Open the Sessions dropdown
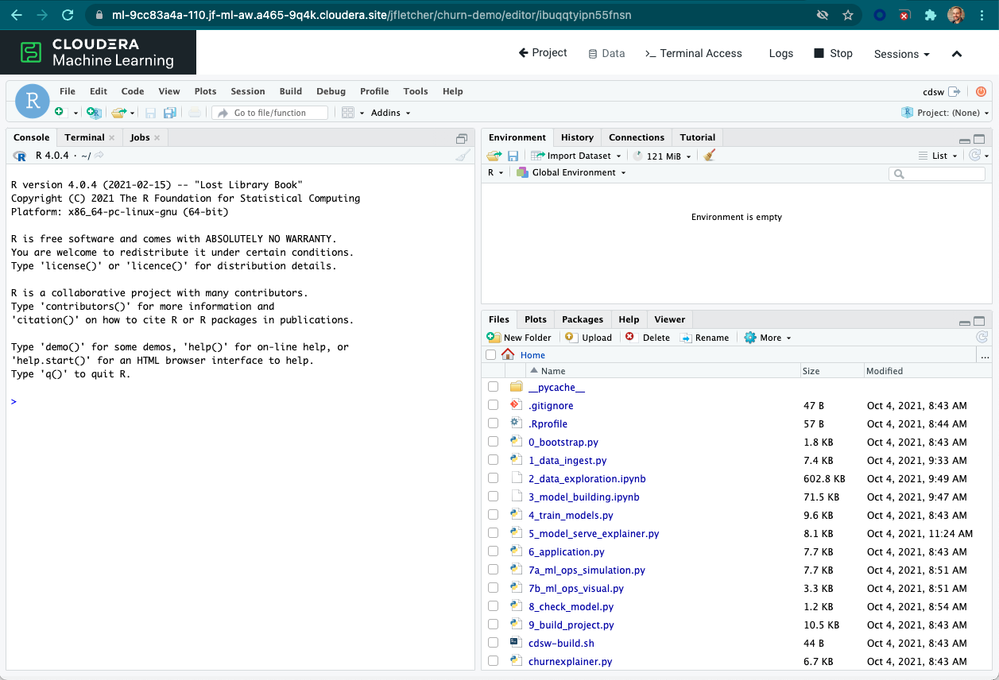Image resolution: width=999 pixels, height=680 pixels. (901, 54)
